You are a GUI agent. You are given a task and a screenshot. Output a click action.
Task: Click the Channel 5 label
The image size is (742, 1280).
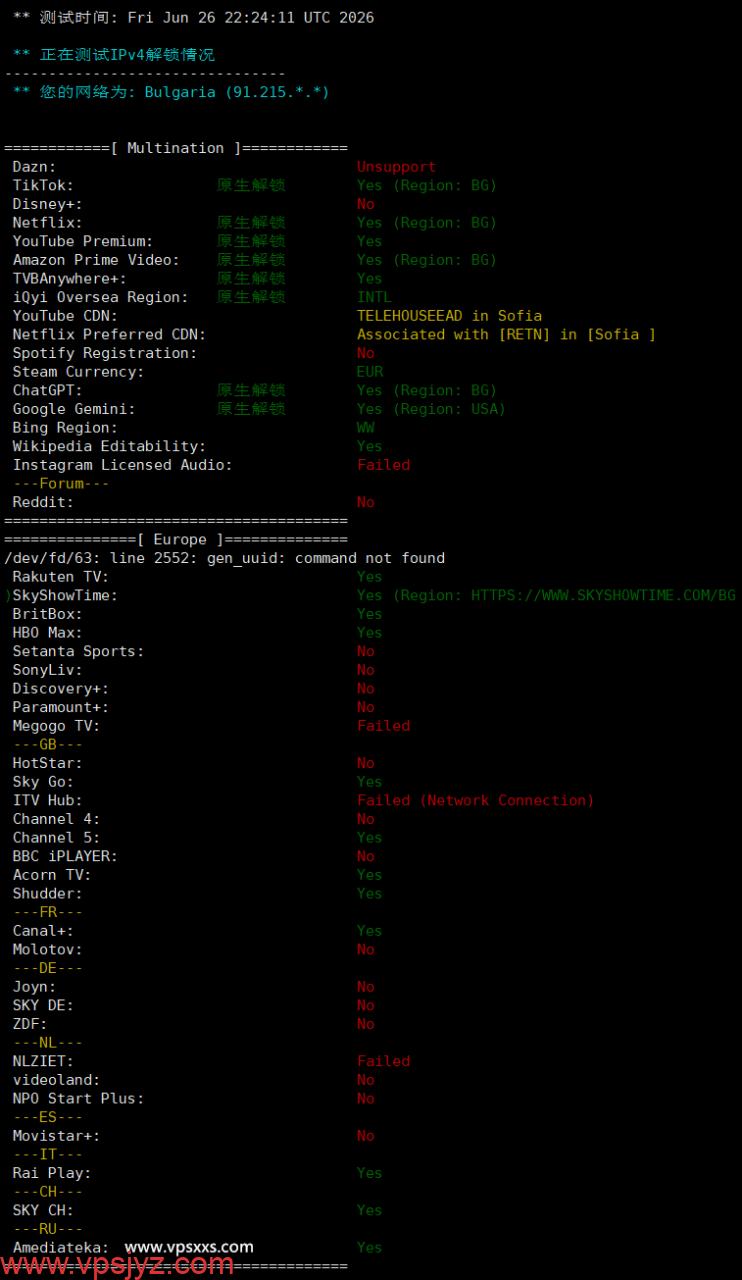pyautogui.click(x=56, y=837)
